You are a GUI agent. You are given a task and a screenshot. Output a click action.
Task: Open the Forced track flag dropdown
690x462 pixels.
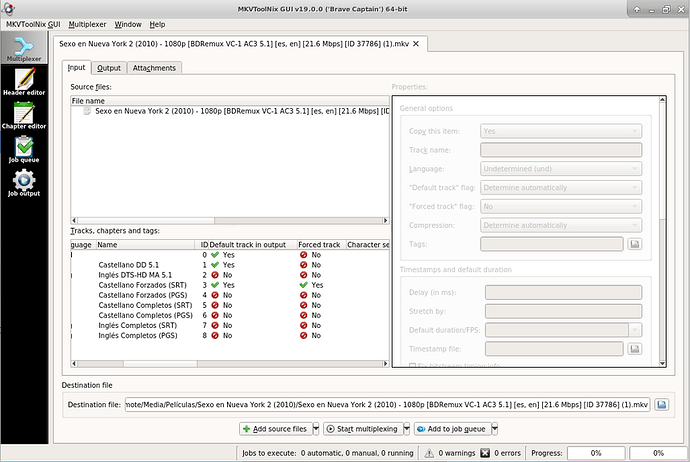point(561,206)
